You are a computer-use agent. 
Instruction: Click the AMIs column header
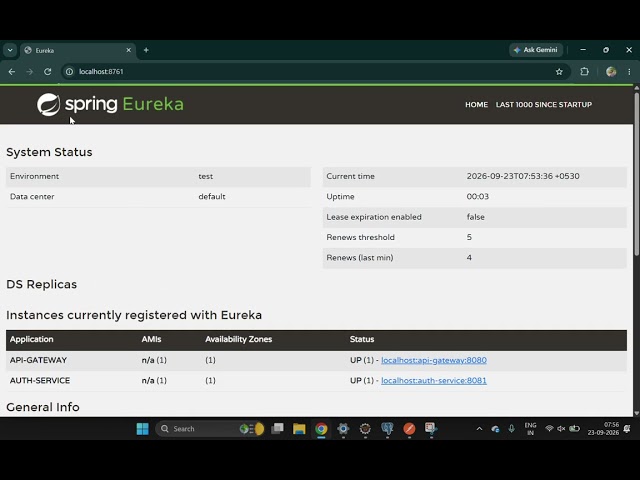[151, 339]
